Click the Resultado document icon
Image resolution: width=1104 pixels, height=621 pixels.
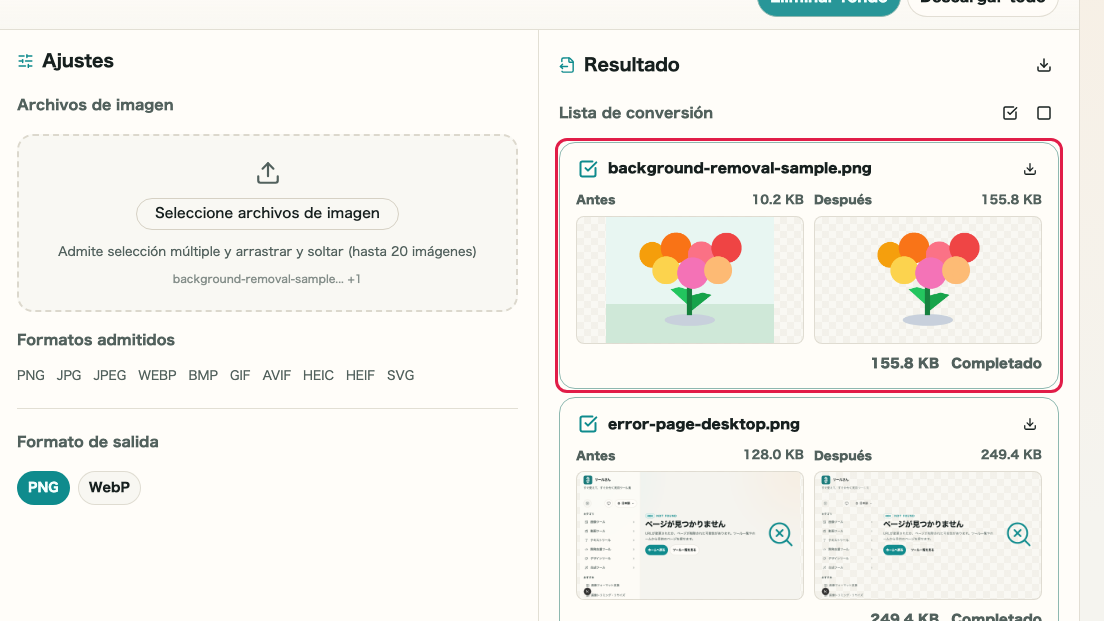coord(567,65)
